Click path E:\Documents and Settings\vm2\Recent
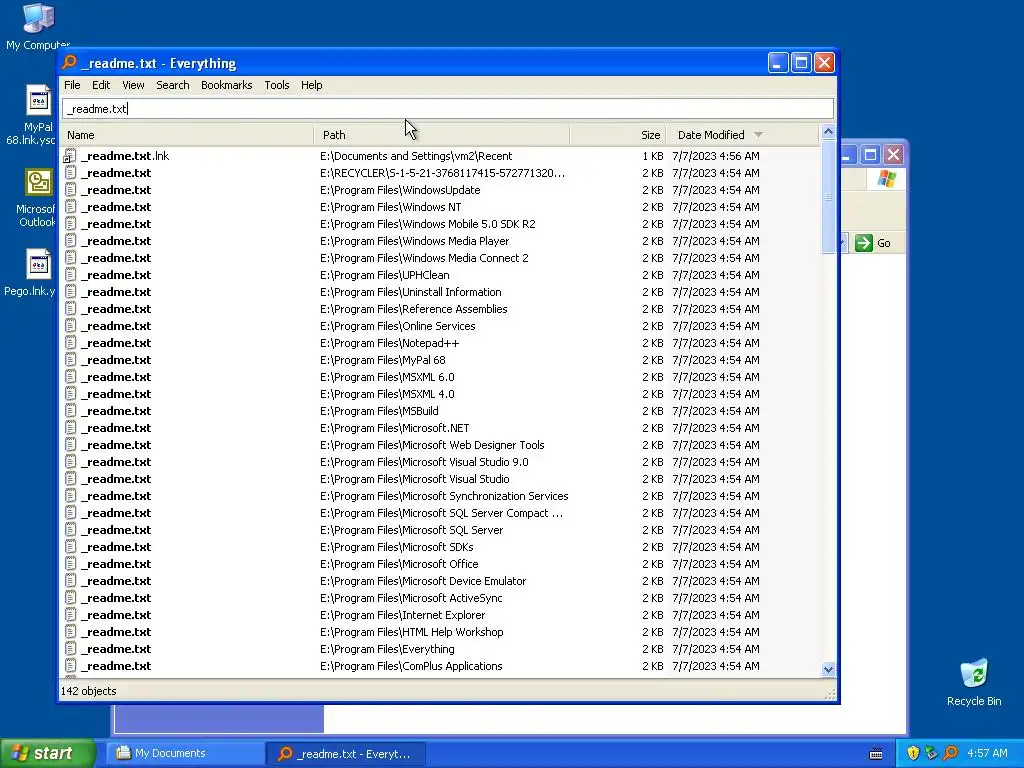This screenshot has width=1024, height=768. coord(416,156)
